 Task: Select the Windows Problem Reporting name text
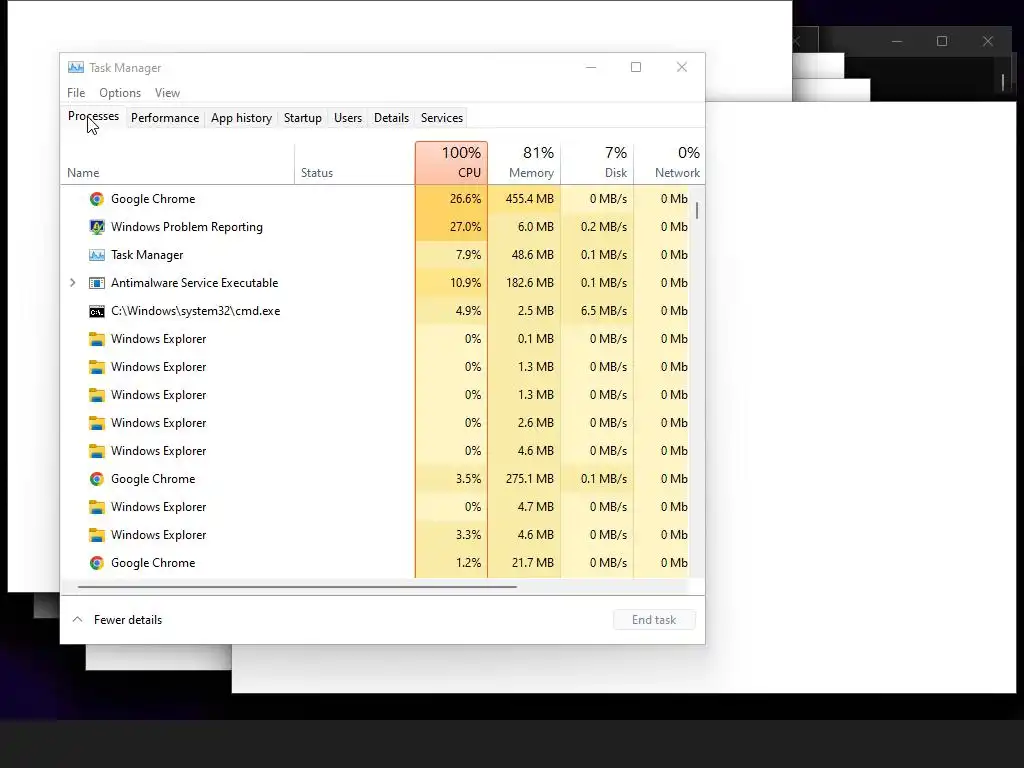tap(187, 227)
